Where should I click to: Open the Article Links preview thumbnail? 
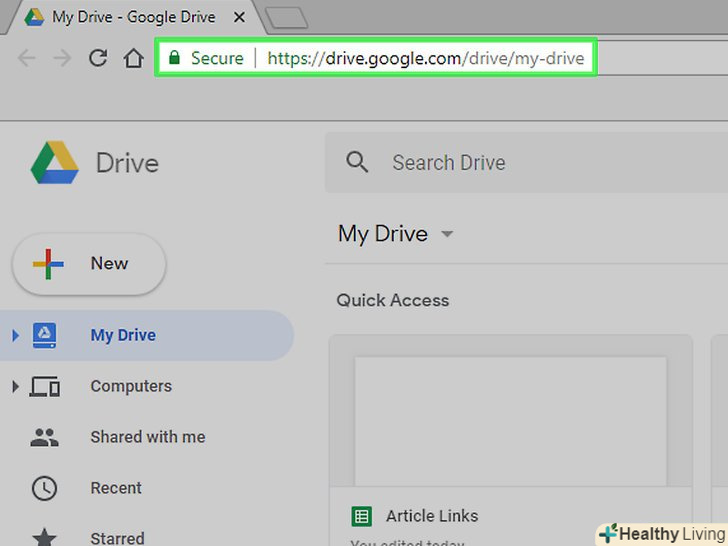tap(511, 421)
